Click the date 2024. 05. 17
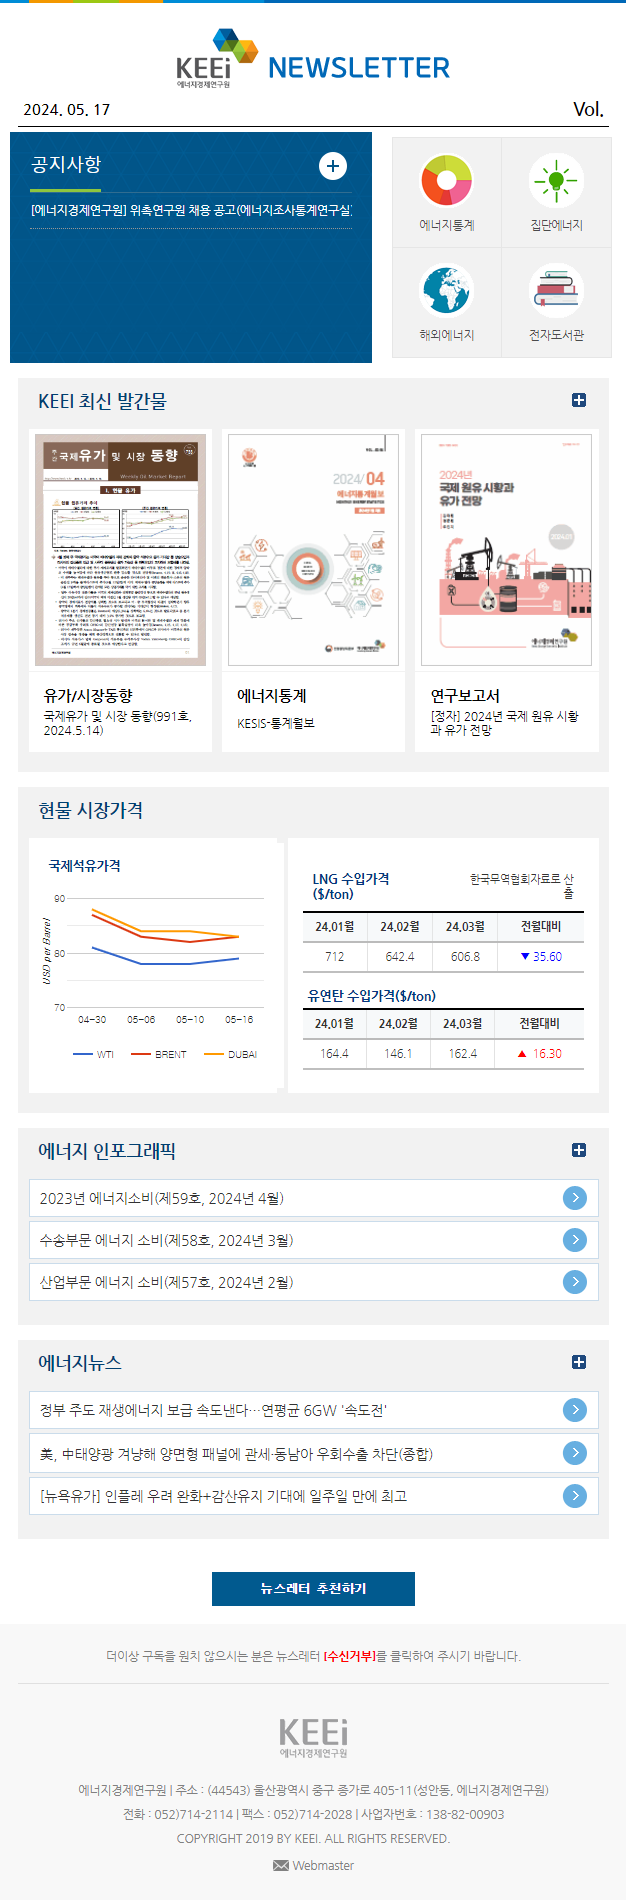This screenshot has width=626, height=1900. 67,110
